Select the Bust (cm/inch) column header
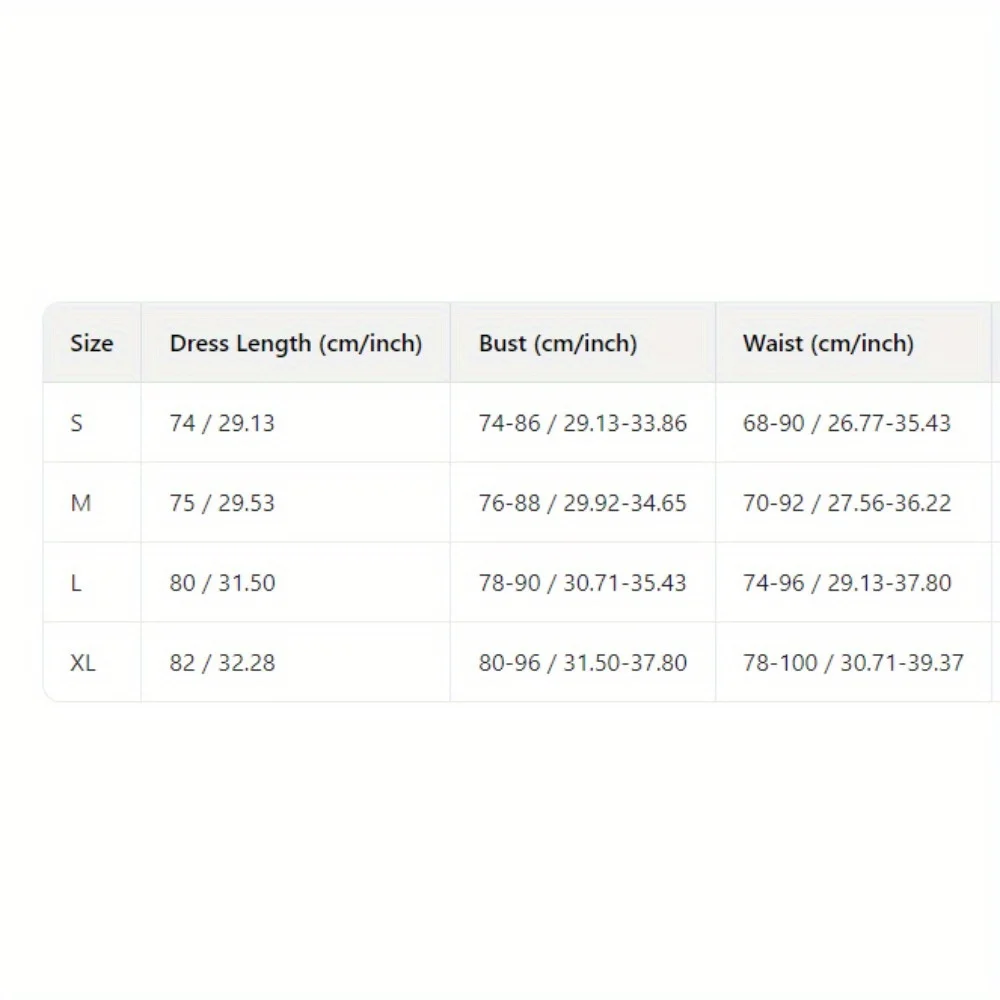This screenshot has width=1000, height=1000. pyautogui.click(x=558, y=343)
